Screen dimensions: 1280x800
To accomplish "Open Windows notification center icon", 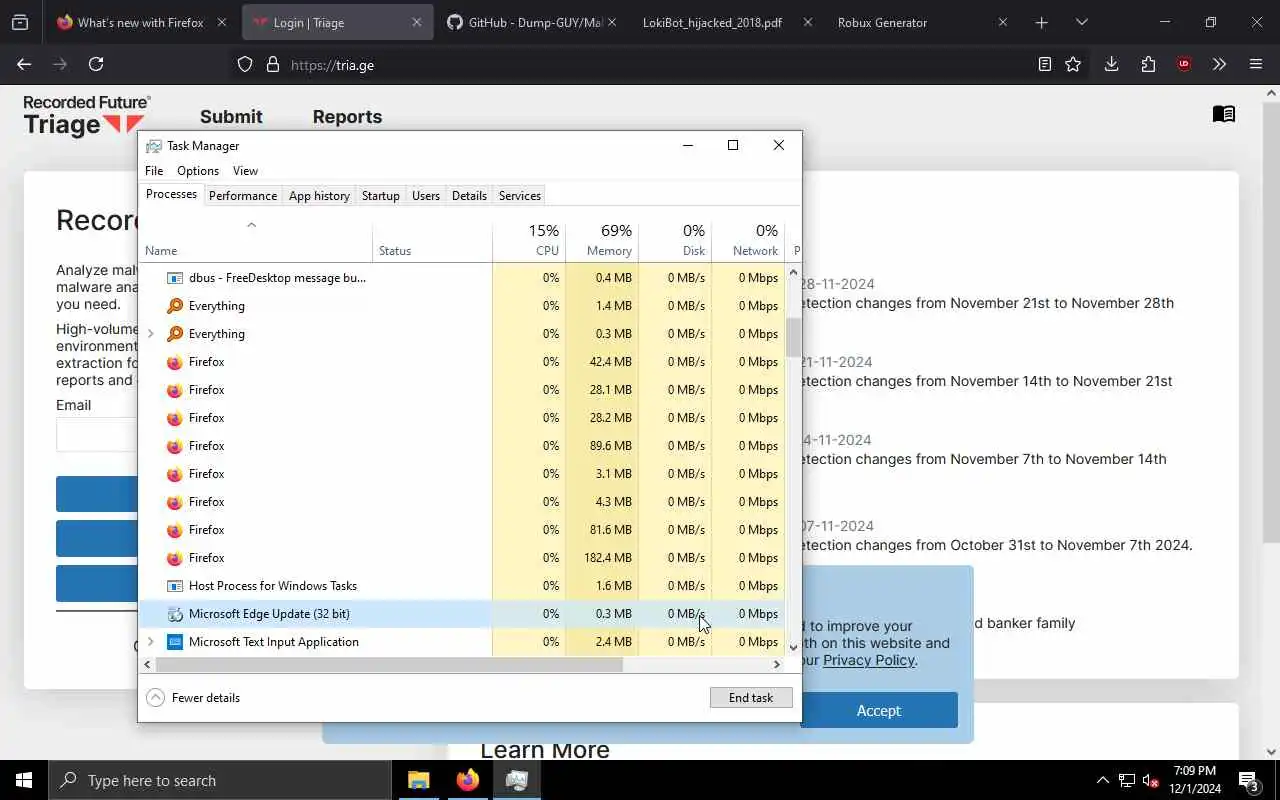I will pos(1248,780).
